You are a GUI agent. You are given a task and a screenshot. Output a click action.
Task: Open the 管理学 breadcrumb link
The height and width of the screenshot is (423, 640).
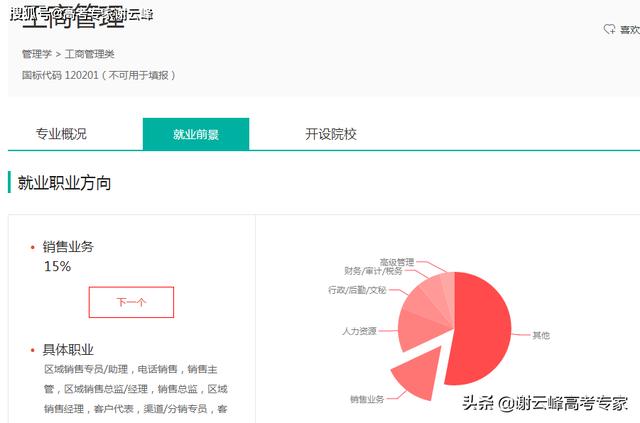coord(37,54)
